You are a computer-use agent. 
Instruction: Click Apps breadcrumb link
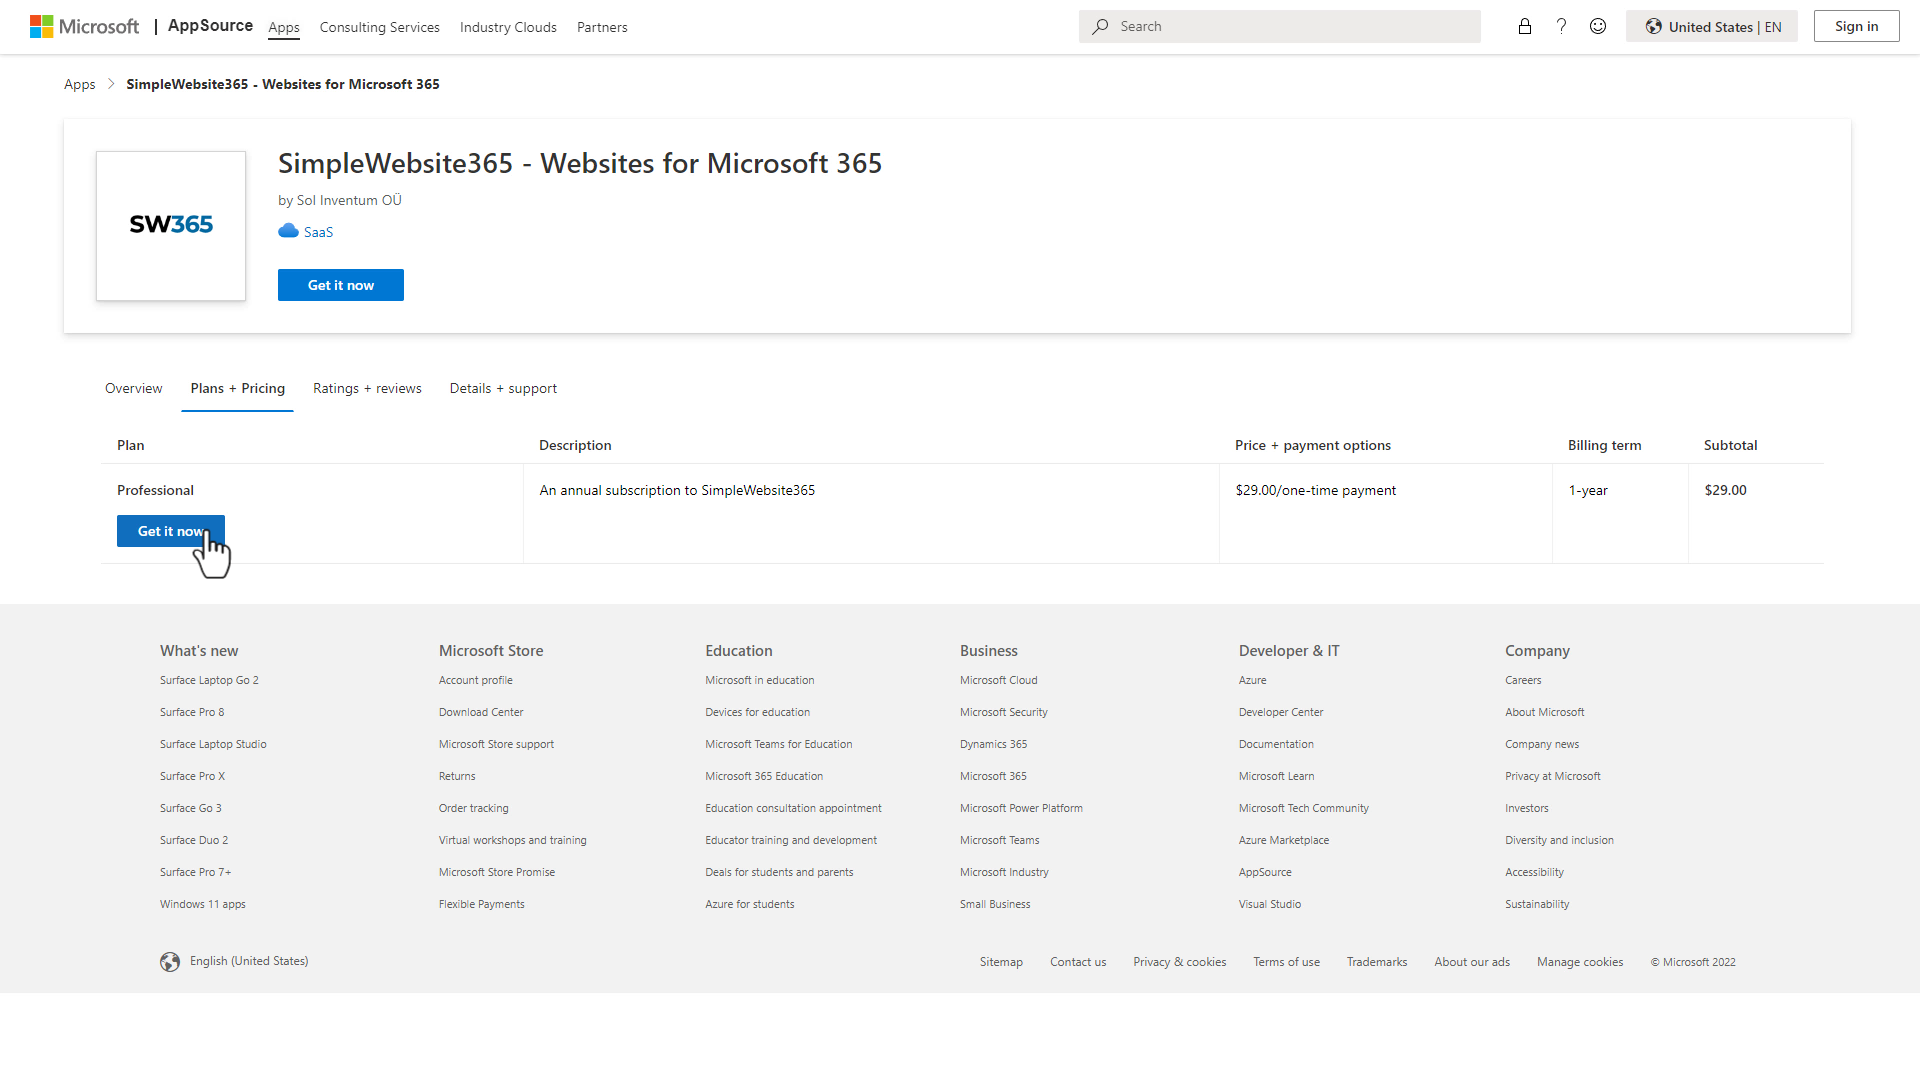click(x=80, y=84)
